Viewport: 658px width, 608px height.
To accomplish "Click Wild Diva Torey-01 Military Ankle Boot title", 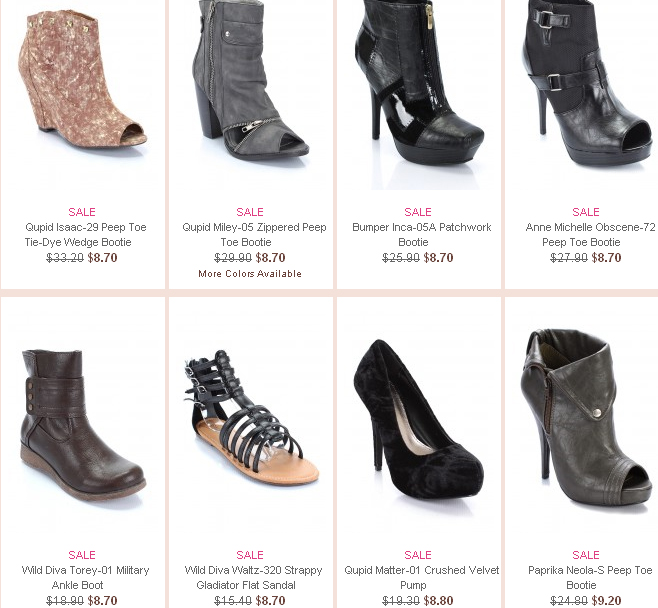I will tap(85, 577).
